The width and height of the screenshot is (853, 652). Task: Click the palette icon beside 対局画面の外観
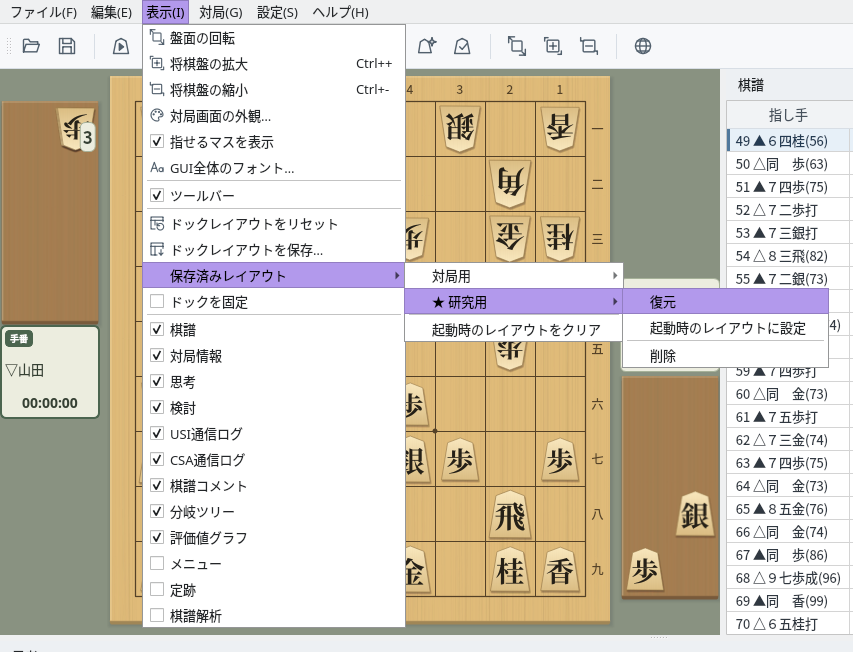click(157, 115)
